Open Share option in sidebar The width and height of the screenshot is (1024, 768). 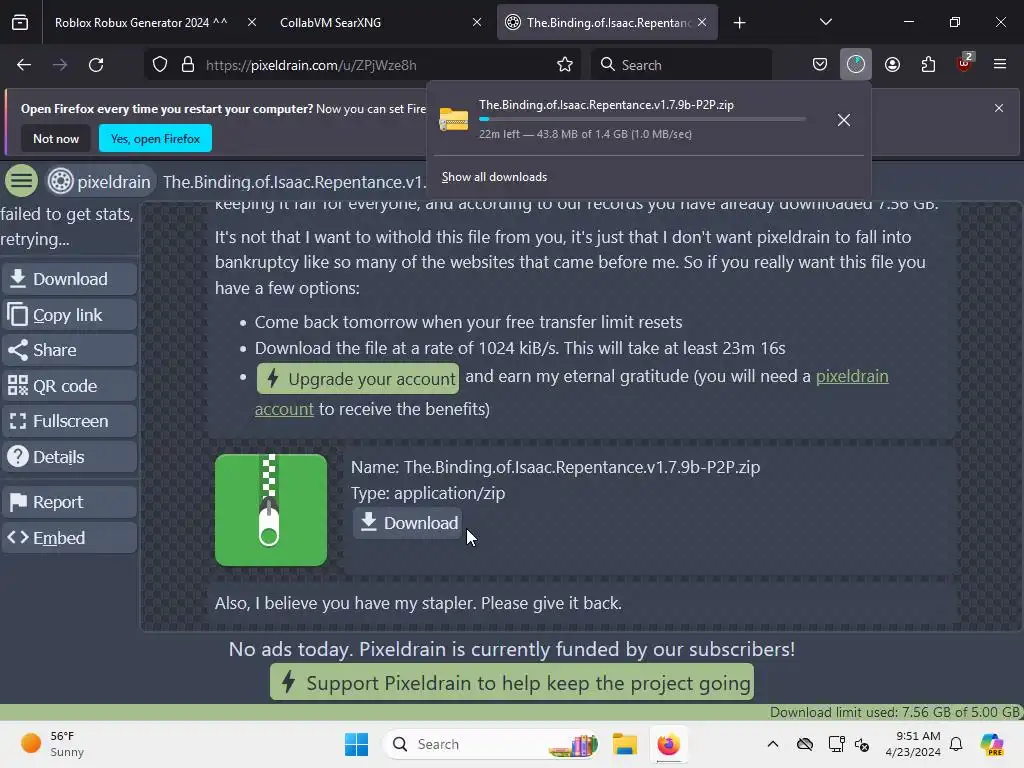coord(69,350)
